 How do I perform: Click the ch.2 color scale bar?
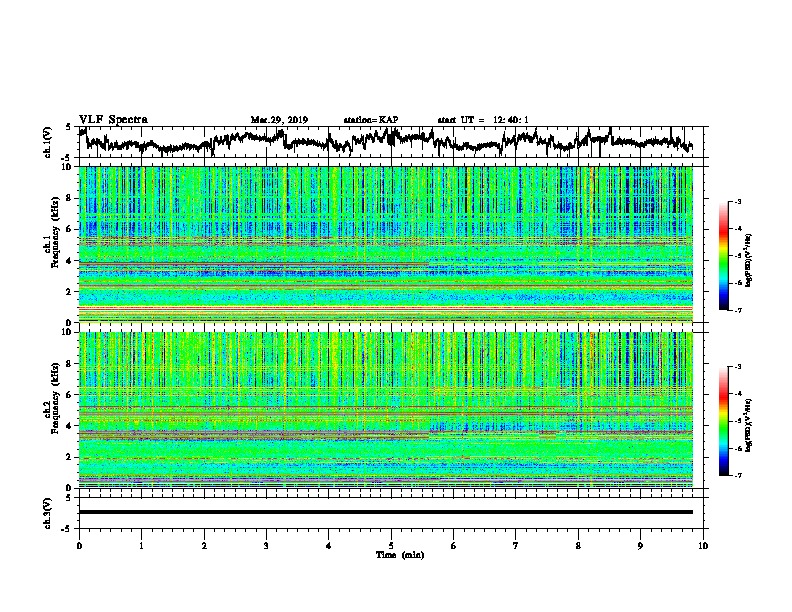click(723, 421)
